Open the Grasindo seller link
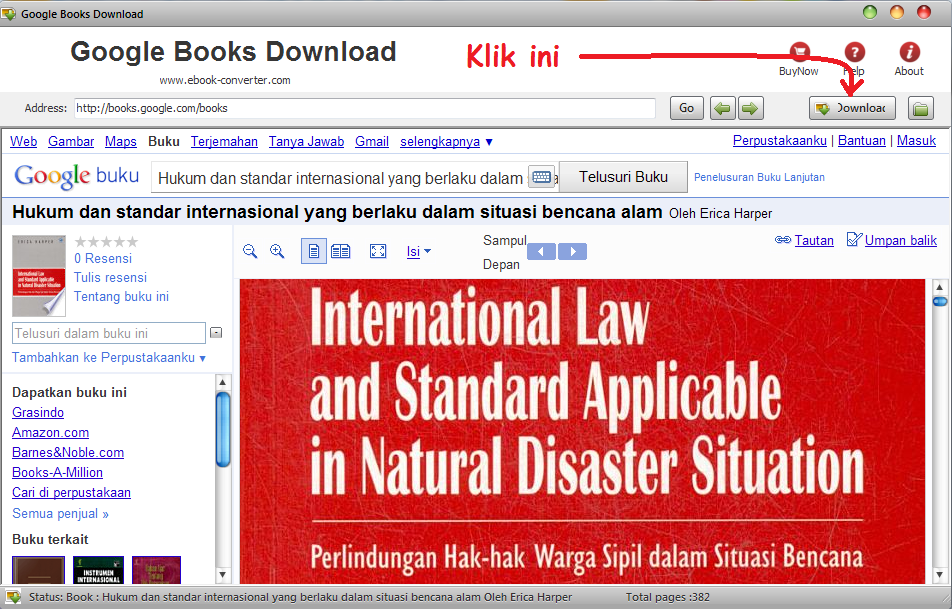The width and height of the screenshot is (952, 609). pos(38,412)
